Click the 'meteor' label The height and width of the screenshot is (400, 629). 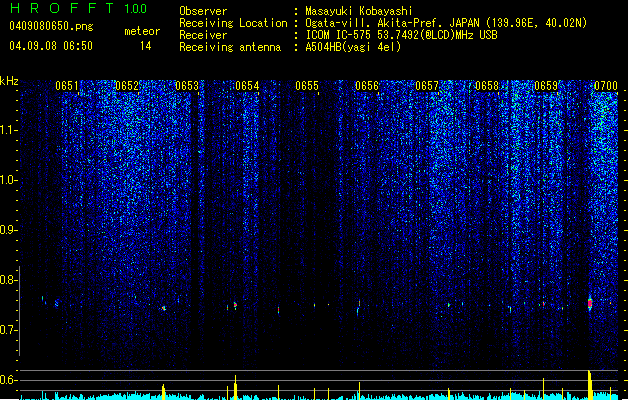[x=142, y=31]
